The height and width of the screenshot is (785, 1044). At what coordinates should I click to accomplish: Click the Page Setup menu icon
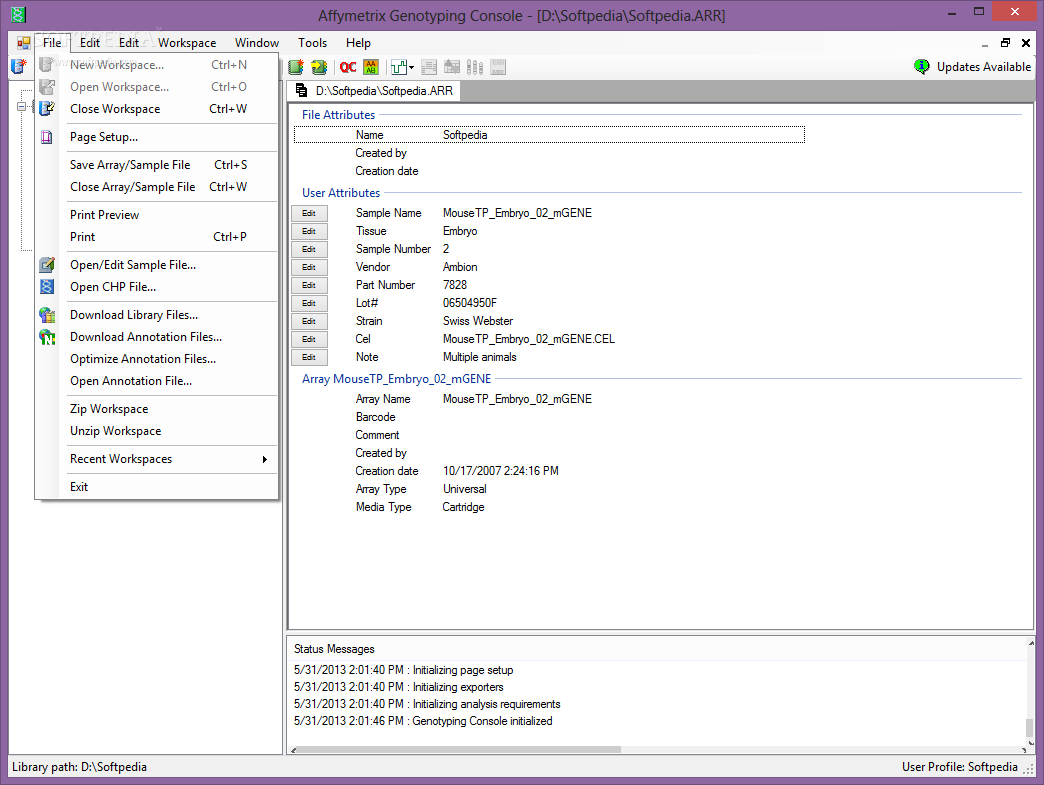tap(47, 137)
